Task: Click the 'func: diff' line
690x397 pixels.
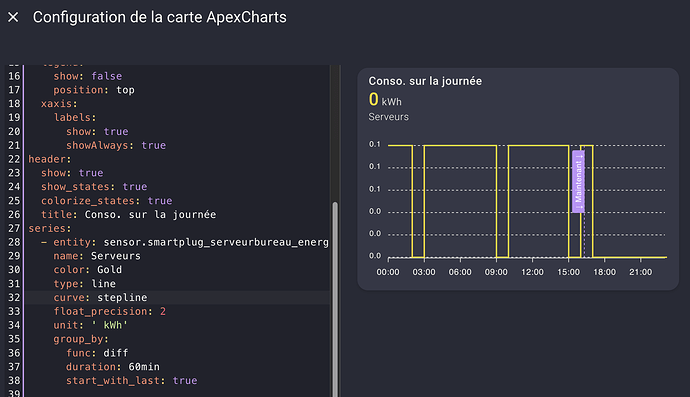Action: 97,353
